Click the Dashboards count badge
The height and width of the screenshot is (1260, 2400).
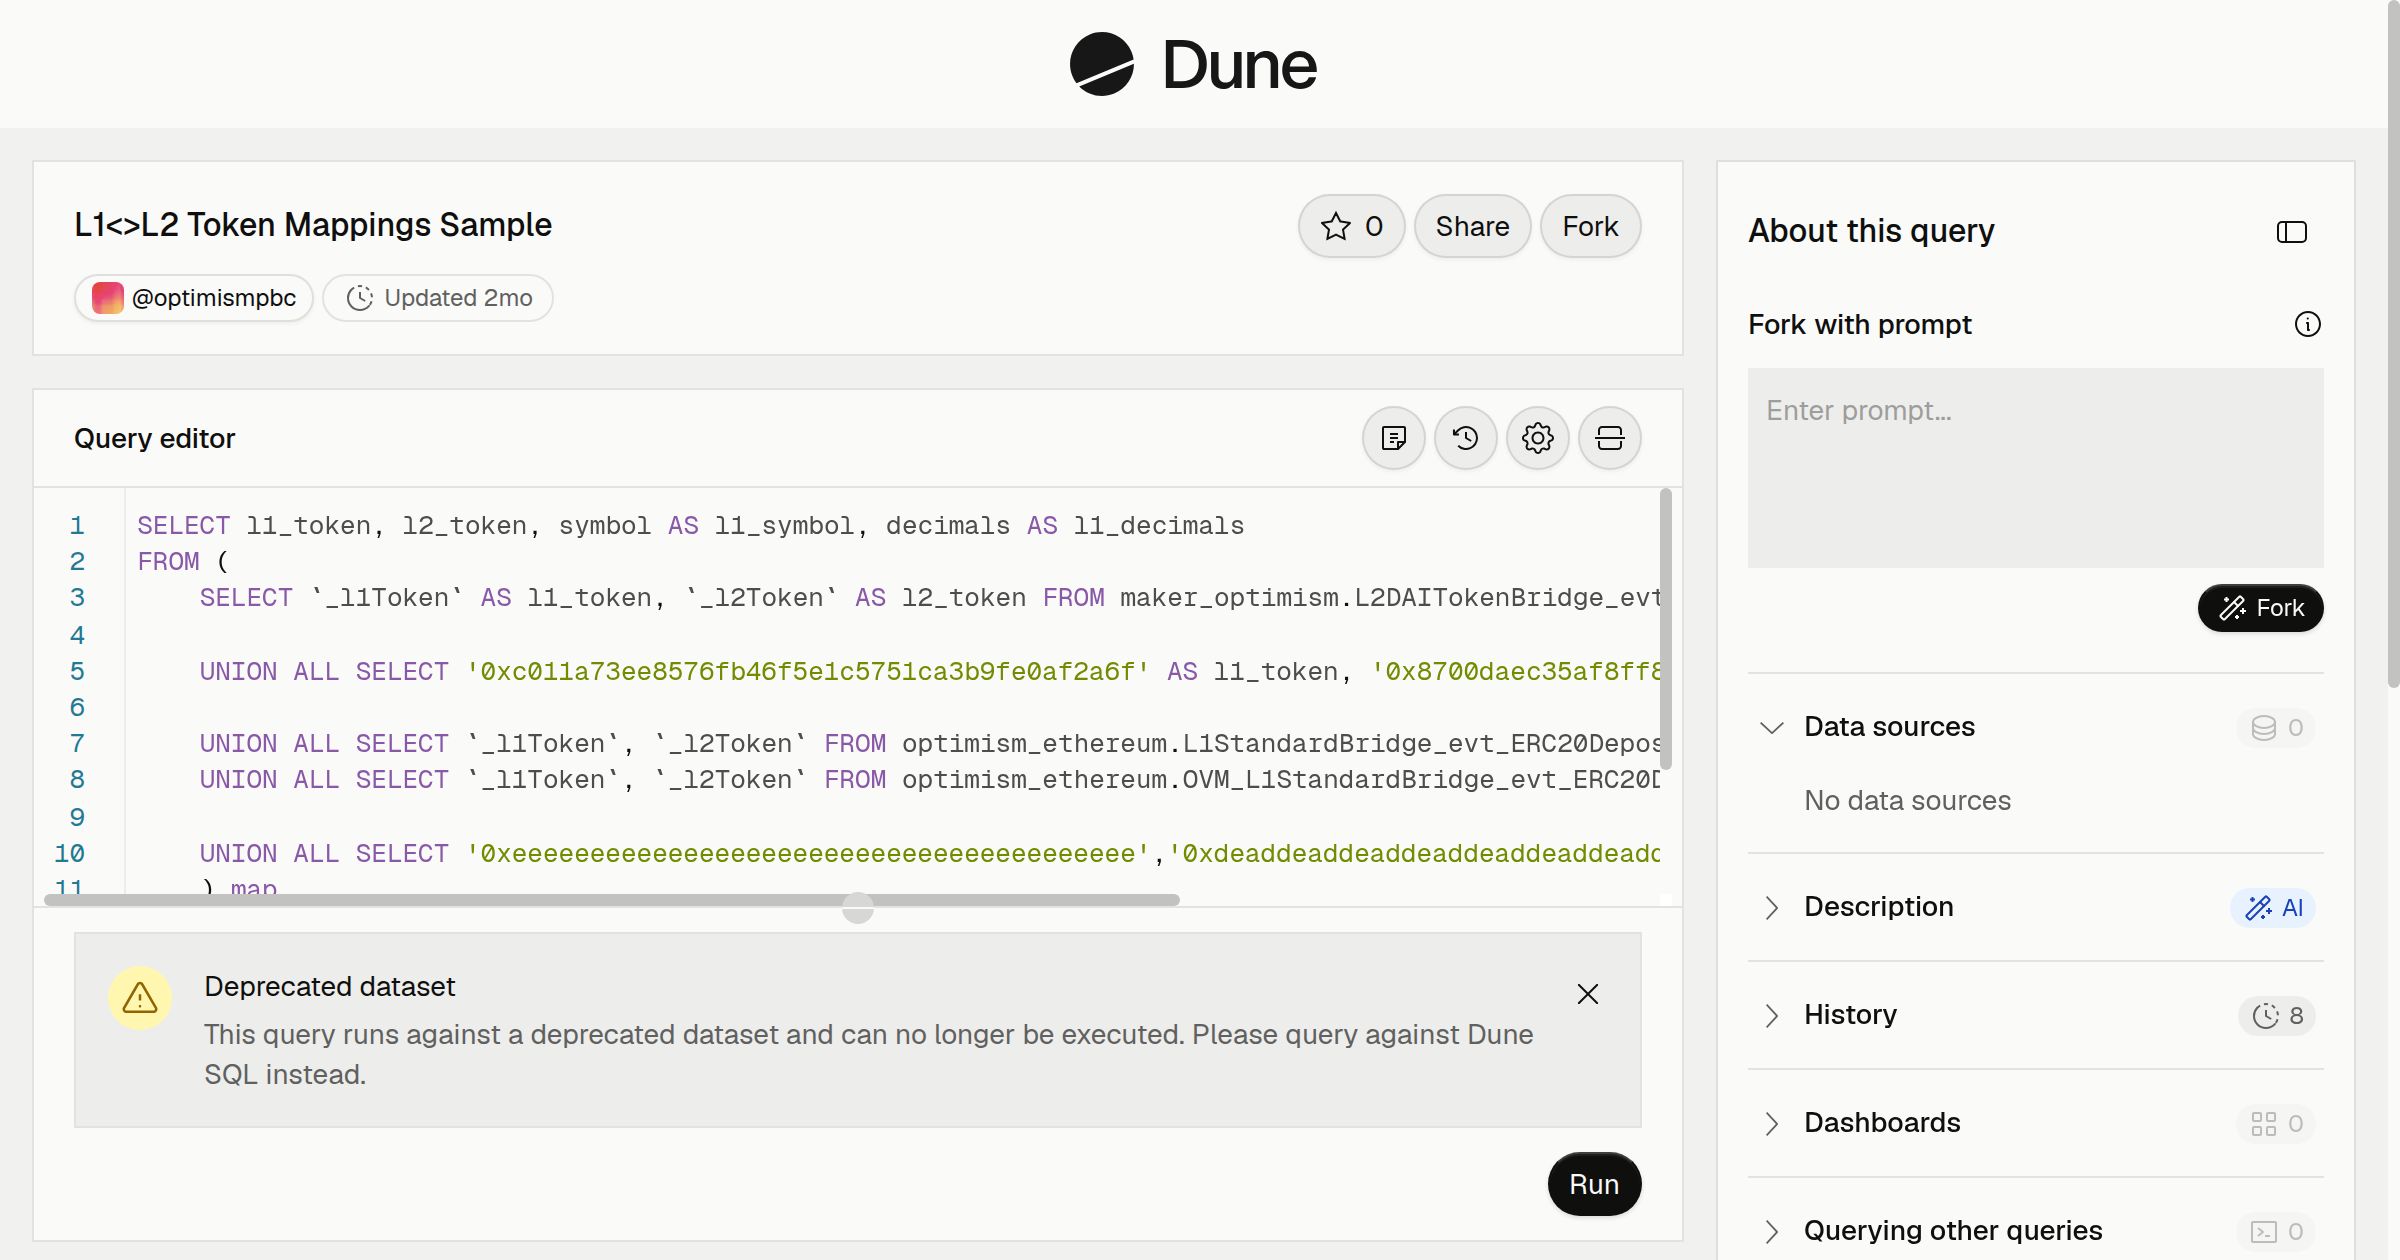point(2276,1124)
